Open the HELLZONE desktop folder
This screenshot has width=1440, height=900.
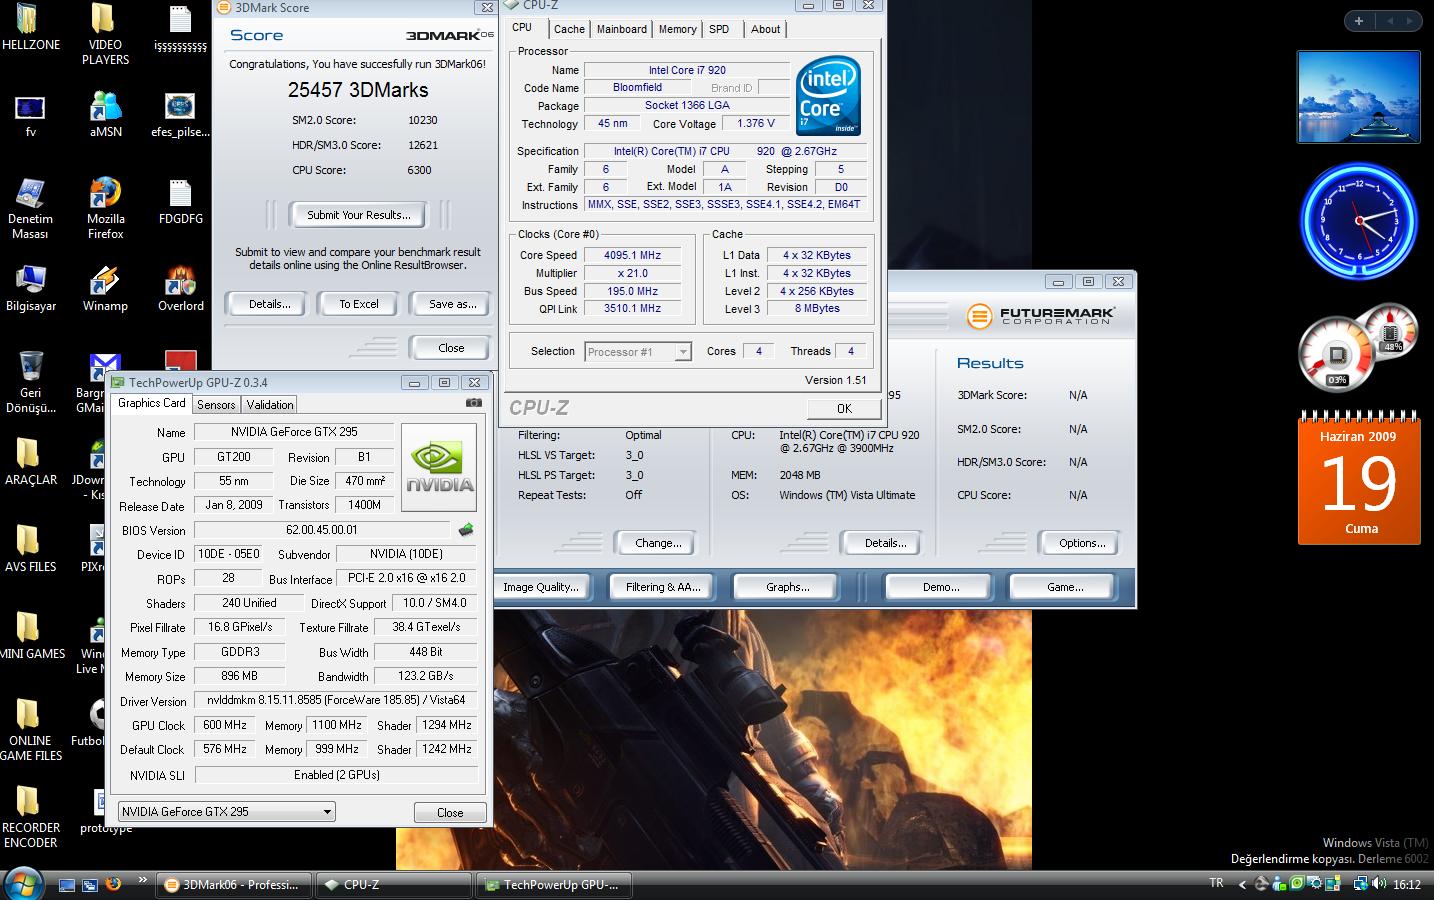(x=30, y=27)
